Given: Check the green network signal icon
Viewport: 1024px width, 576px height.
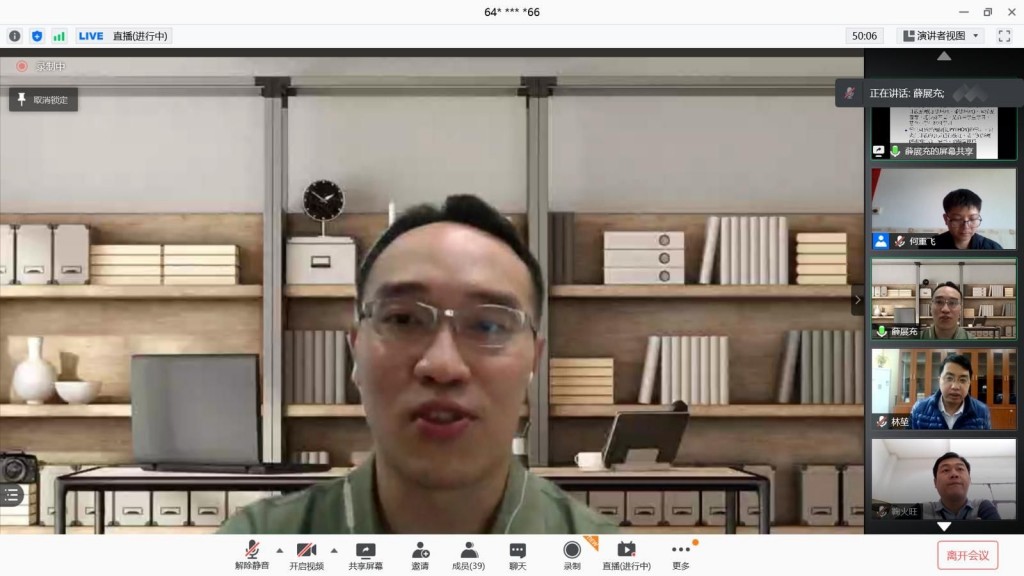Looking at the screenshot, I should pyautogui.click(x=59, y=36).
